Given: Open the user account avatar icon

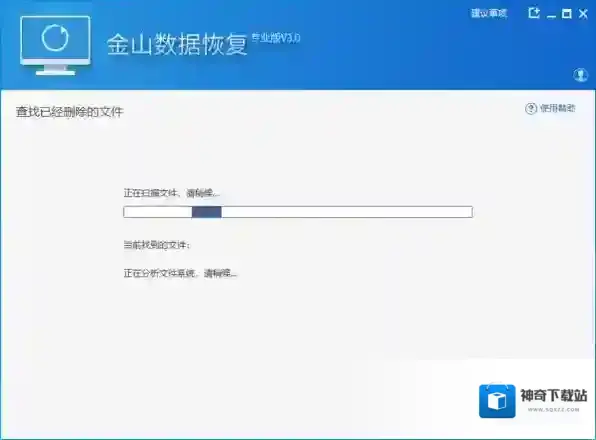Looking at the screenshot, I should coord(580,74).
